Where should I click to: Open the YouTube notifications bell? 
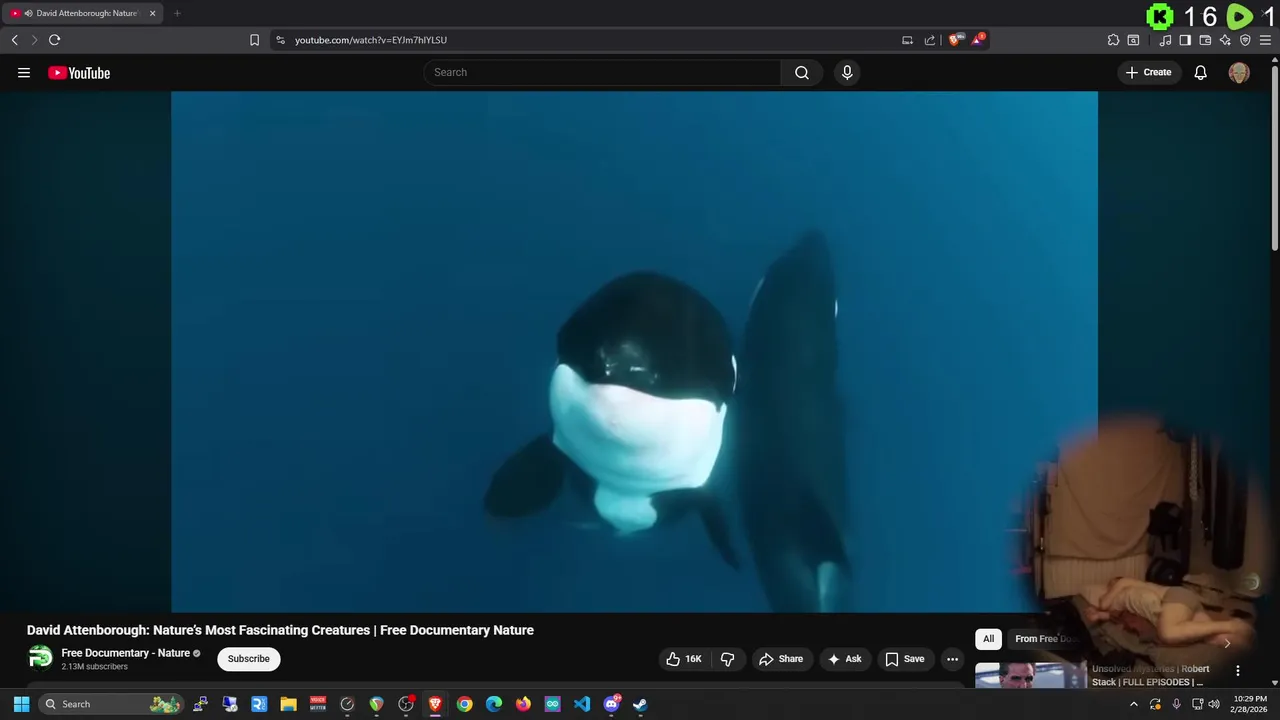pyautogui.click(x=1201, y=72)
